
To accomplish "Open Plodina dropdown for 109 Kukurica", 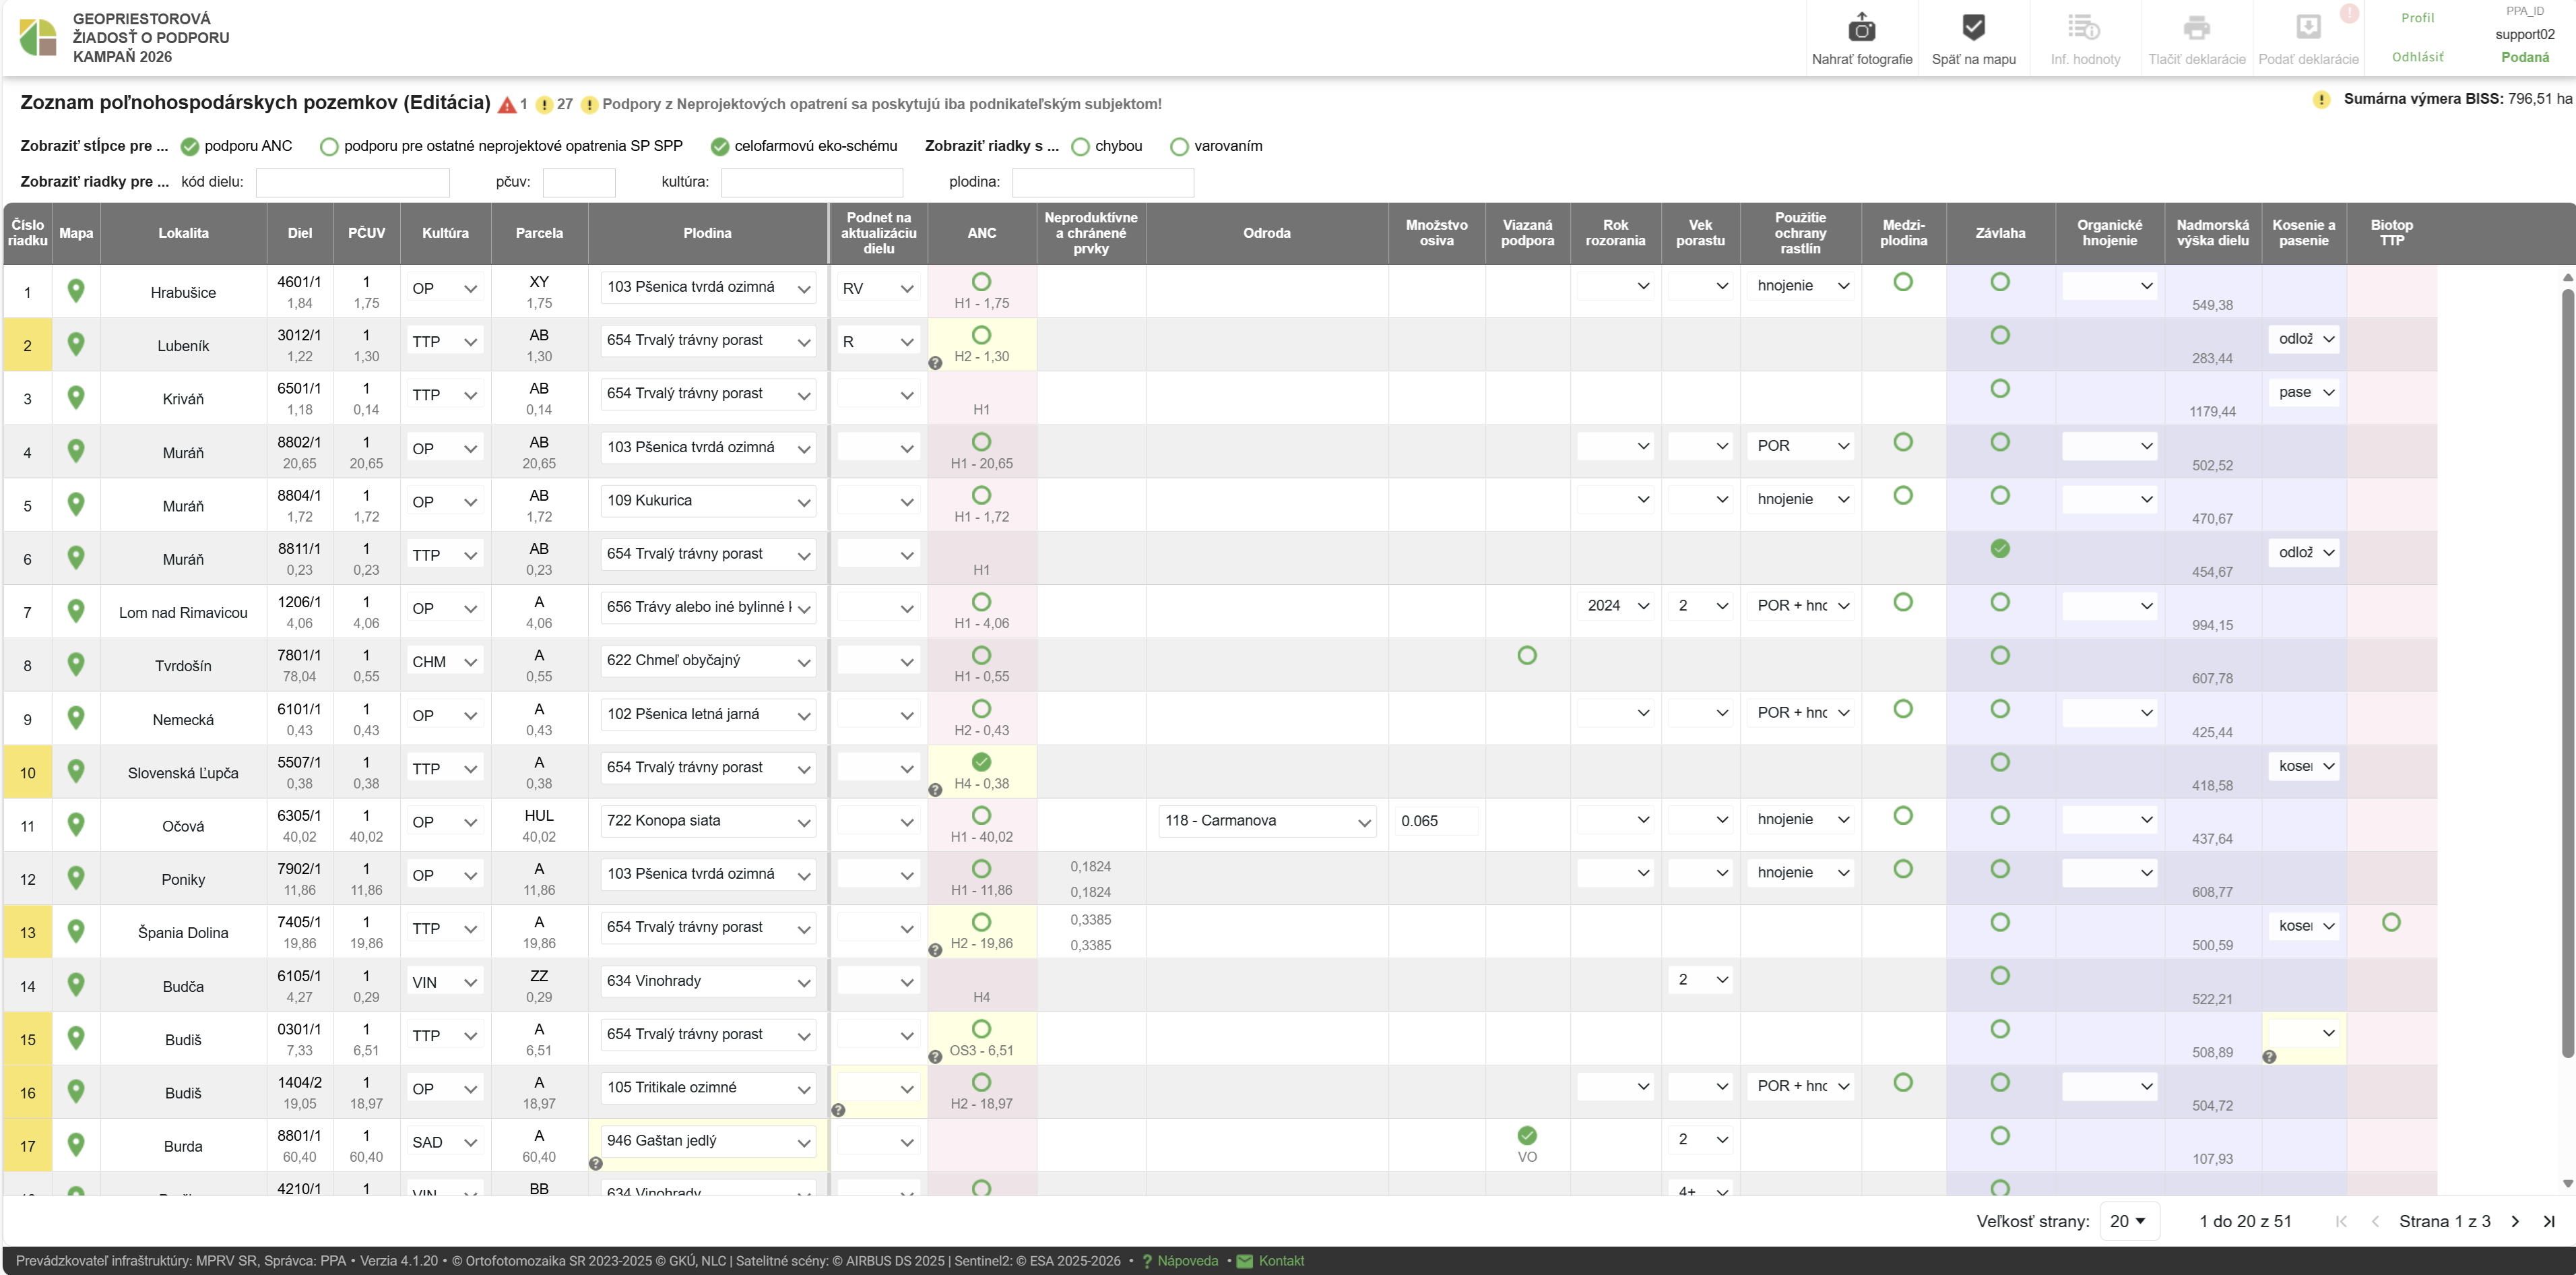I will (707, 501).
